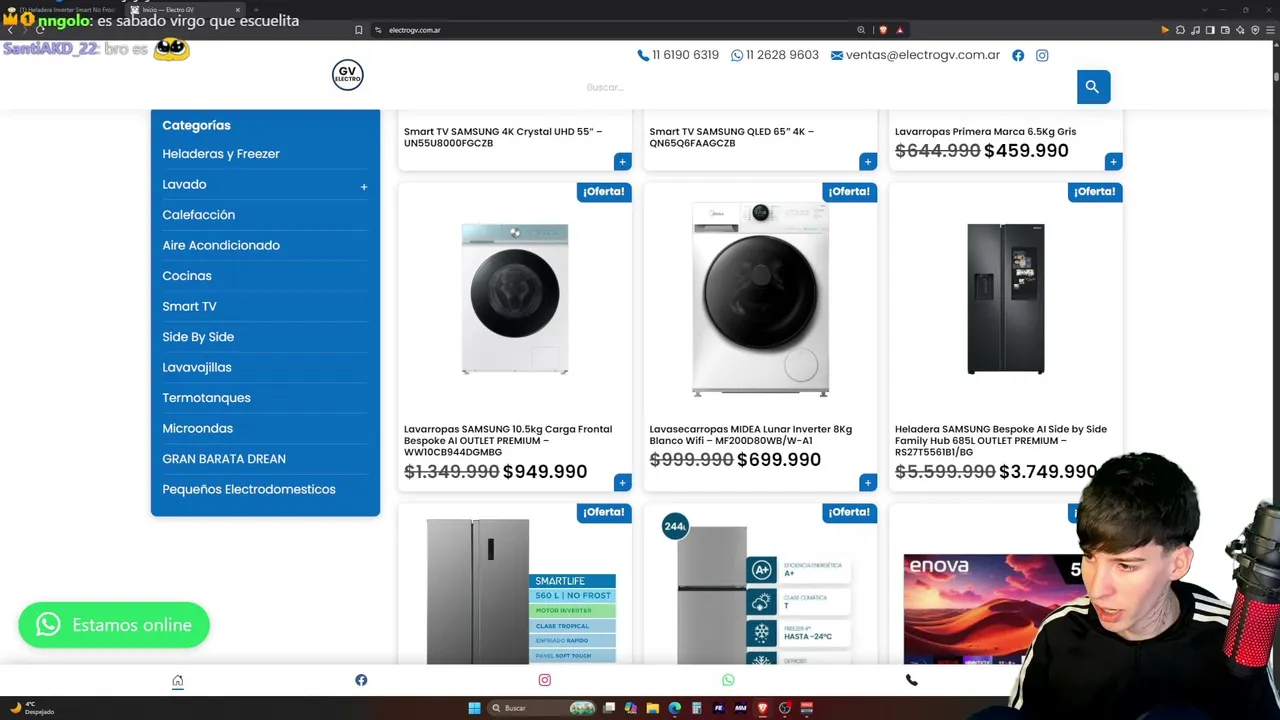
Task: Open Microsoft Edge from the taskbar
Action: pos(674,708)
